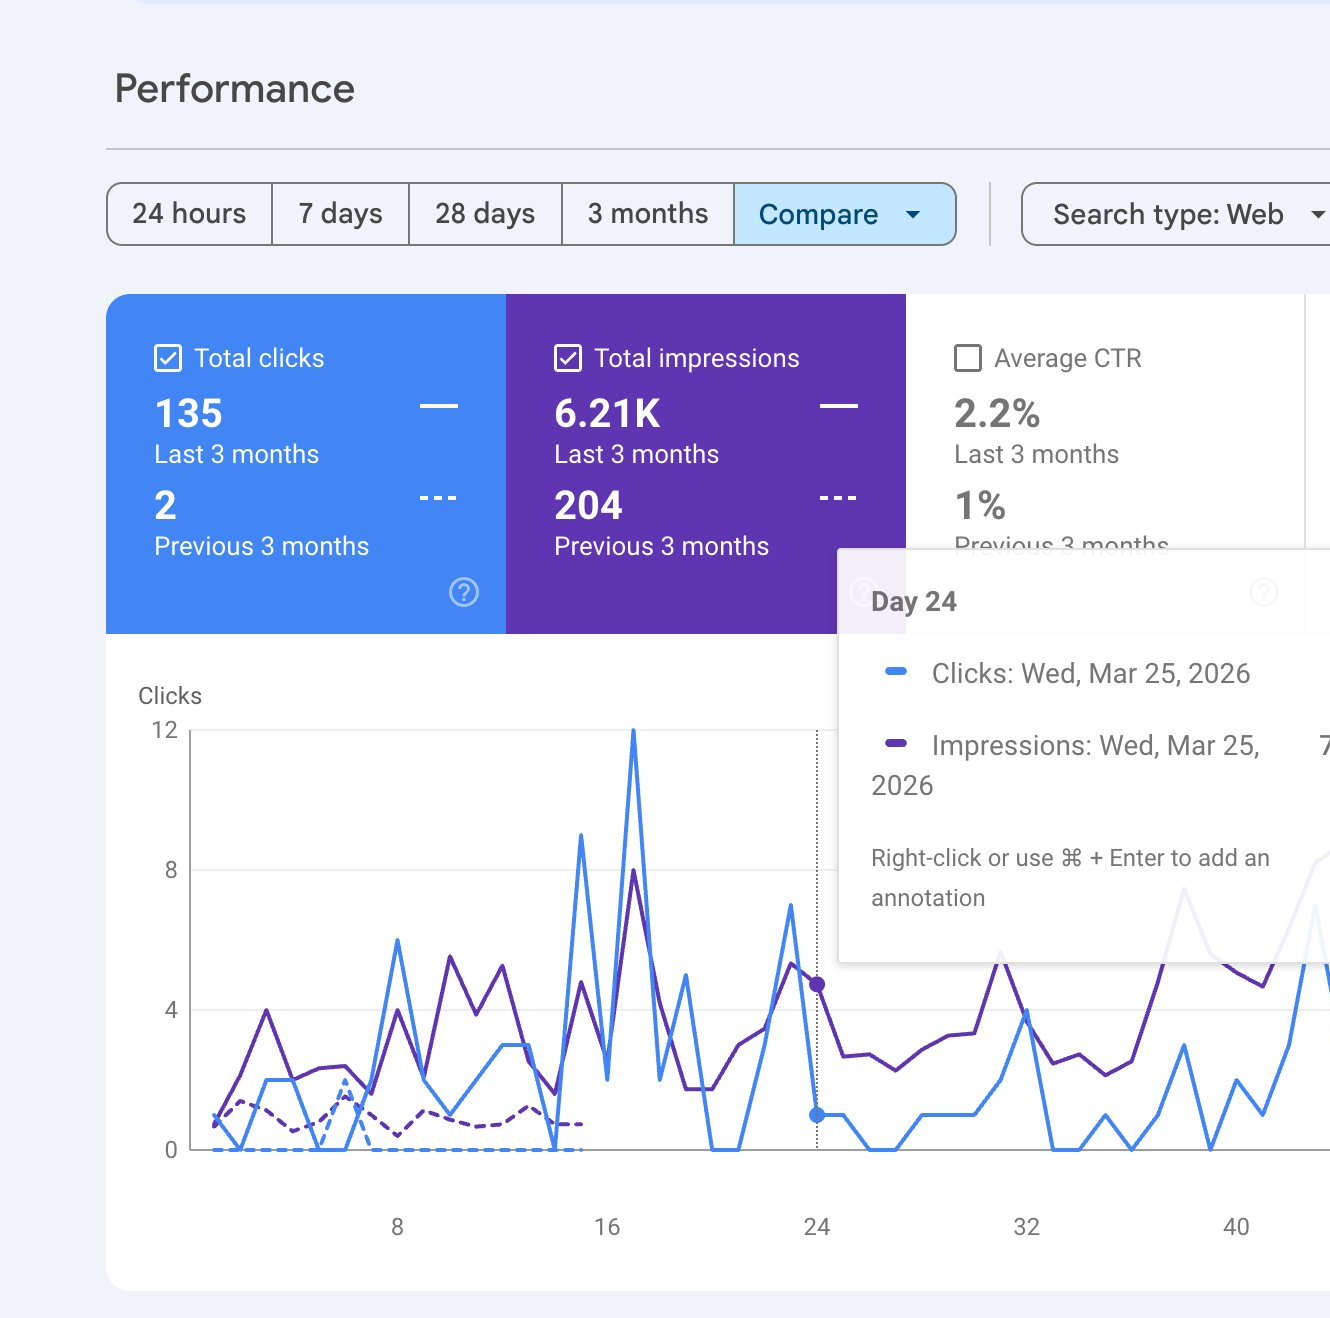Click the Average CTR value 2.2%
Image resolution: width=1330 pixels, height=1318 pixels.
pyautogui.click(x=997, y=414)
